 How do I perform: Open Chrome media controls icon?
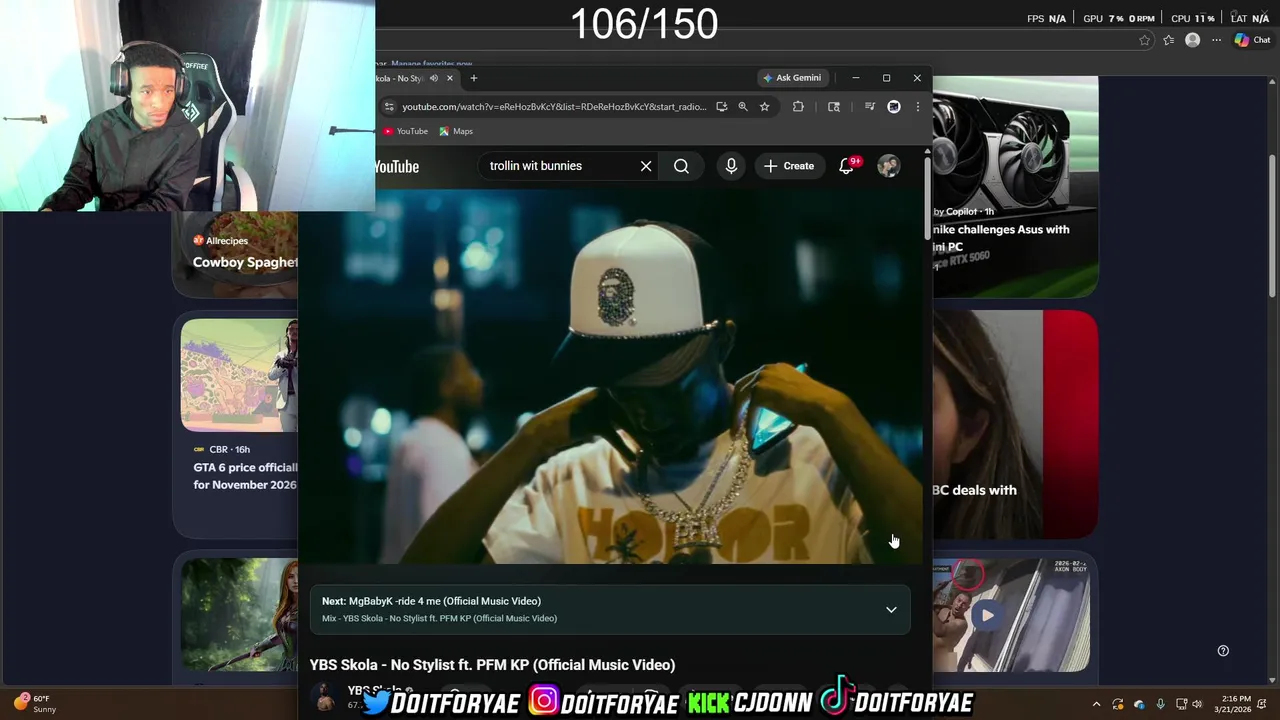coord(869,107)
